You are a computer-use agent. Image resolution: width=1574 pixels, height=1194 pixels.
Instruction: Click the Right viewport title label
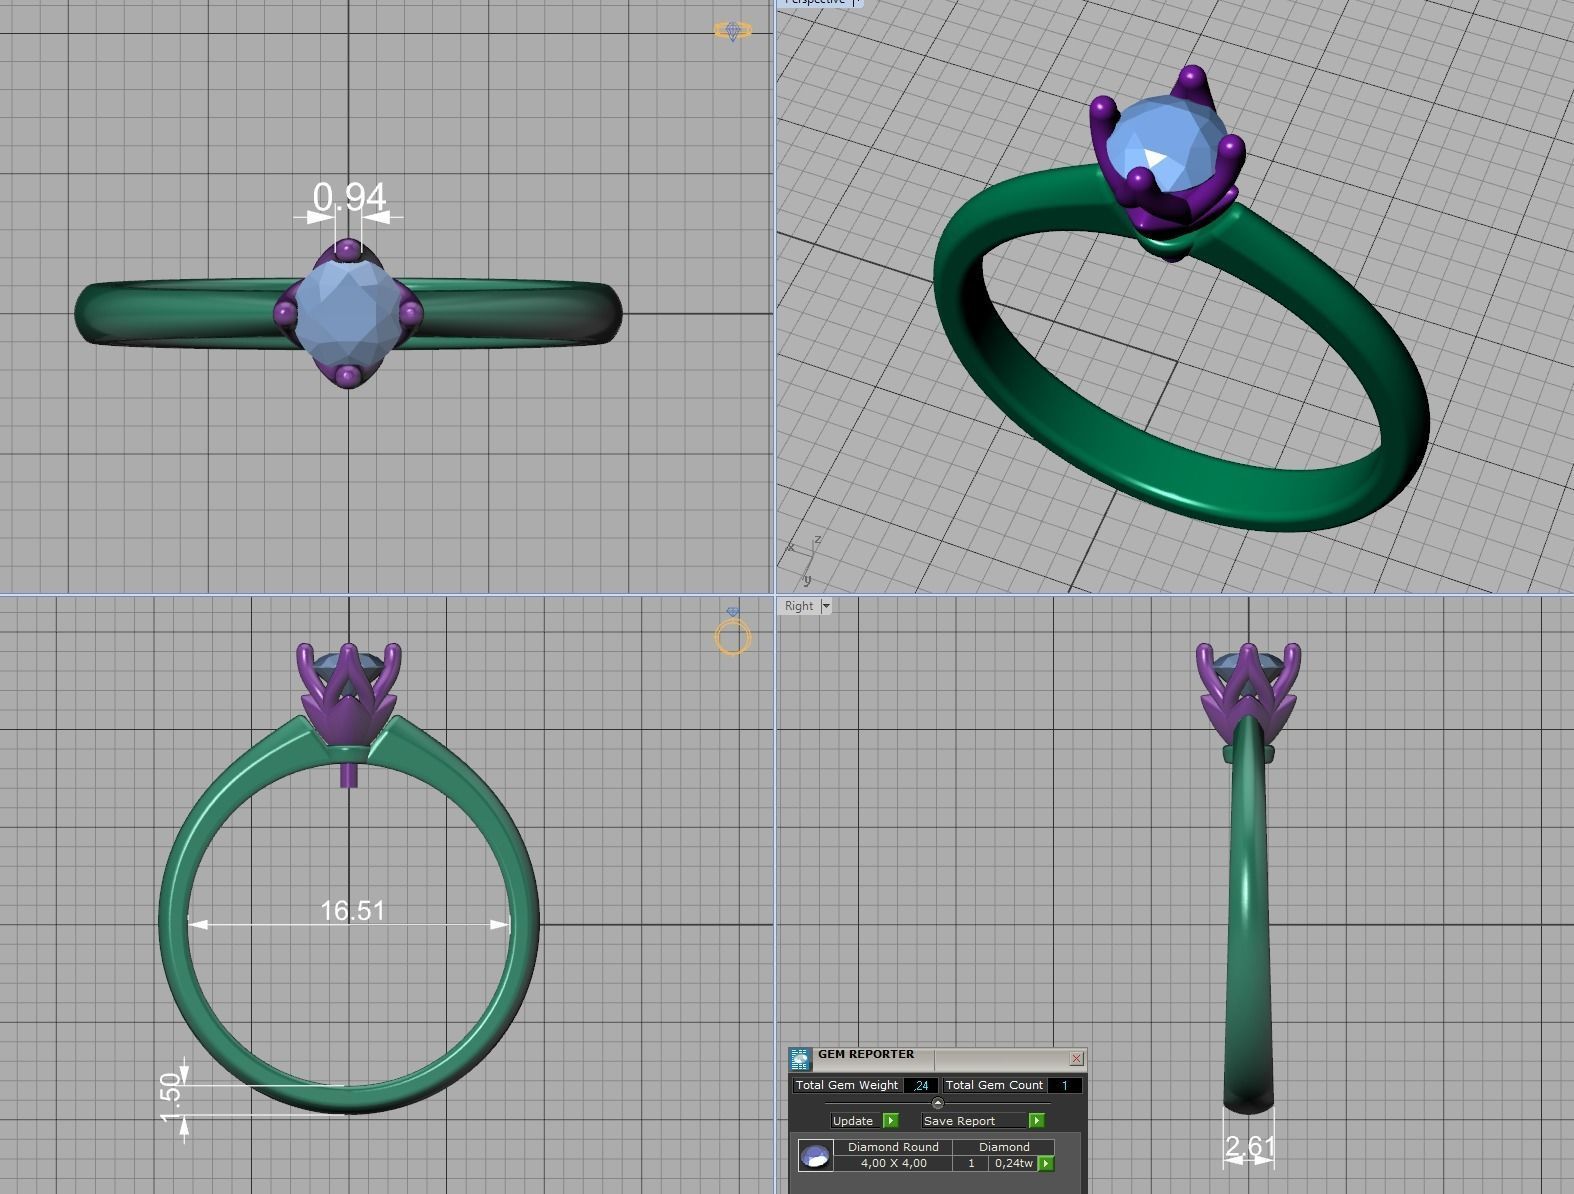pos(799,606)
